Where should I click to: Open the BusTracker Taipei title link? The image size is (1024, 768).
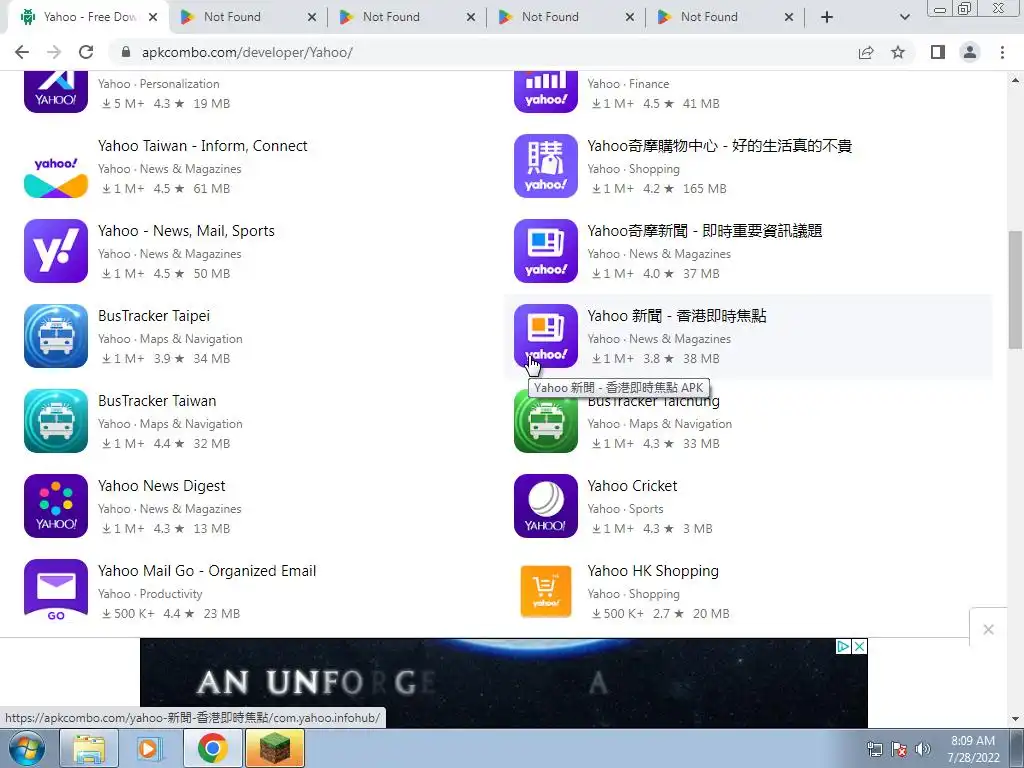pyautogui.click(x=154, y=315)
